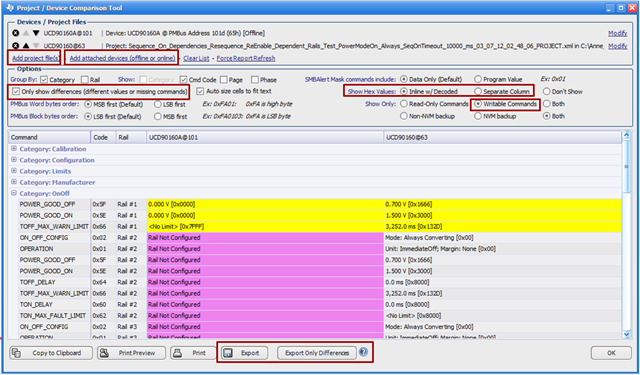This screenshot has width=640, height=375.
Task: Click Add project file(s) link
Action: click(36, 58)
